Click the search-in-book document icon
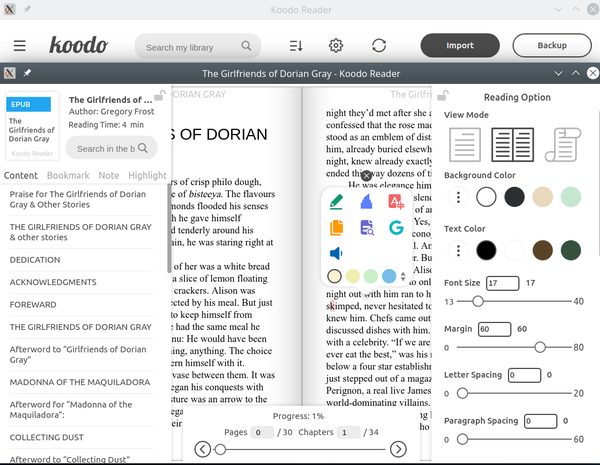The width and height of the screenshot is (600, 465). 366,228
